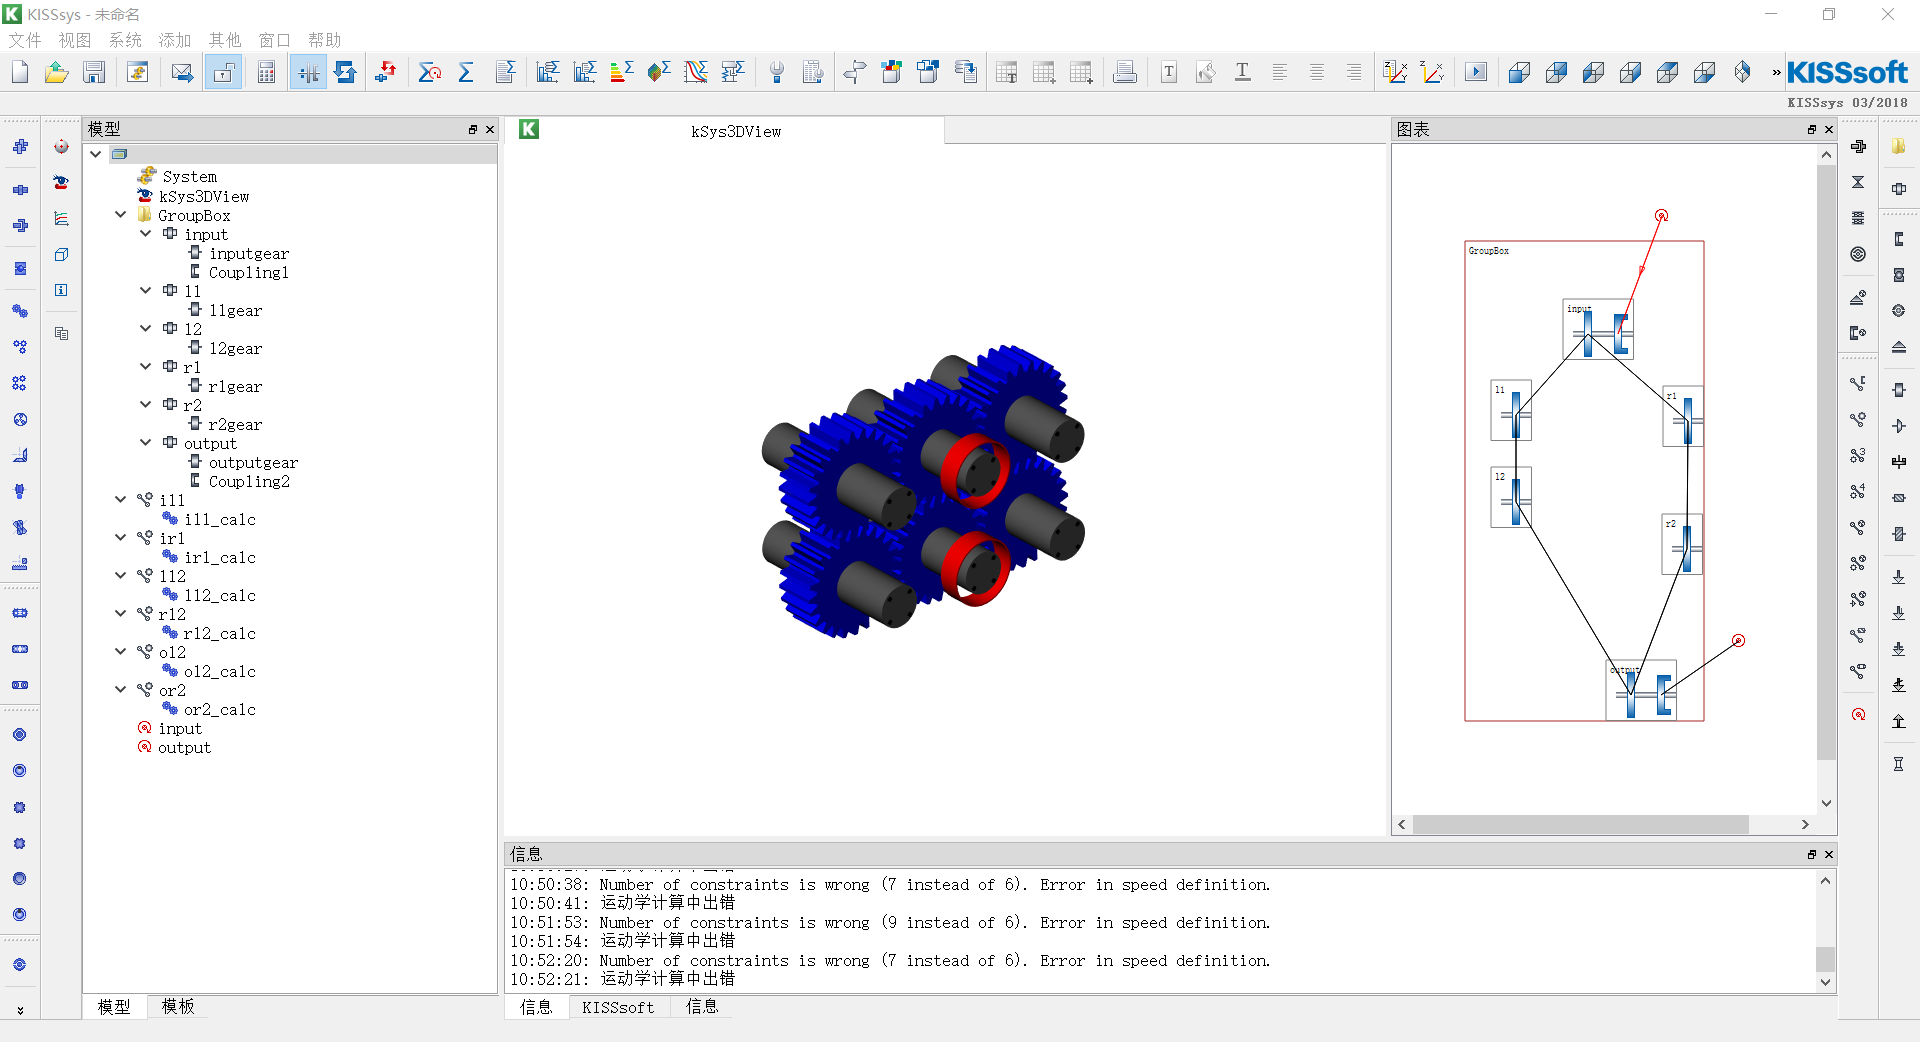Switch to the KISSsoft message tab

618,1007
